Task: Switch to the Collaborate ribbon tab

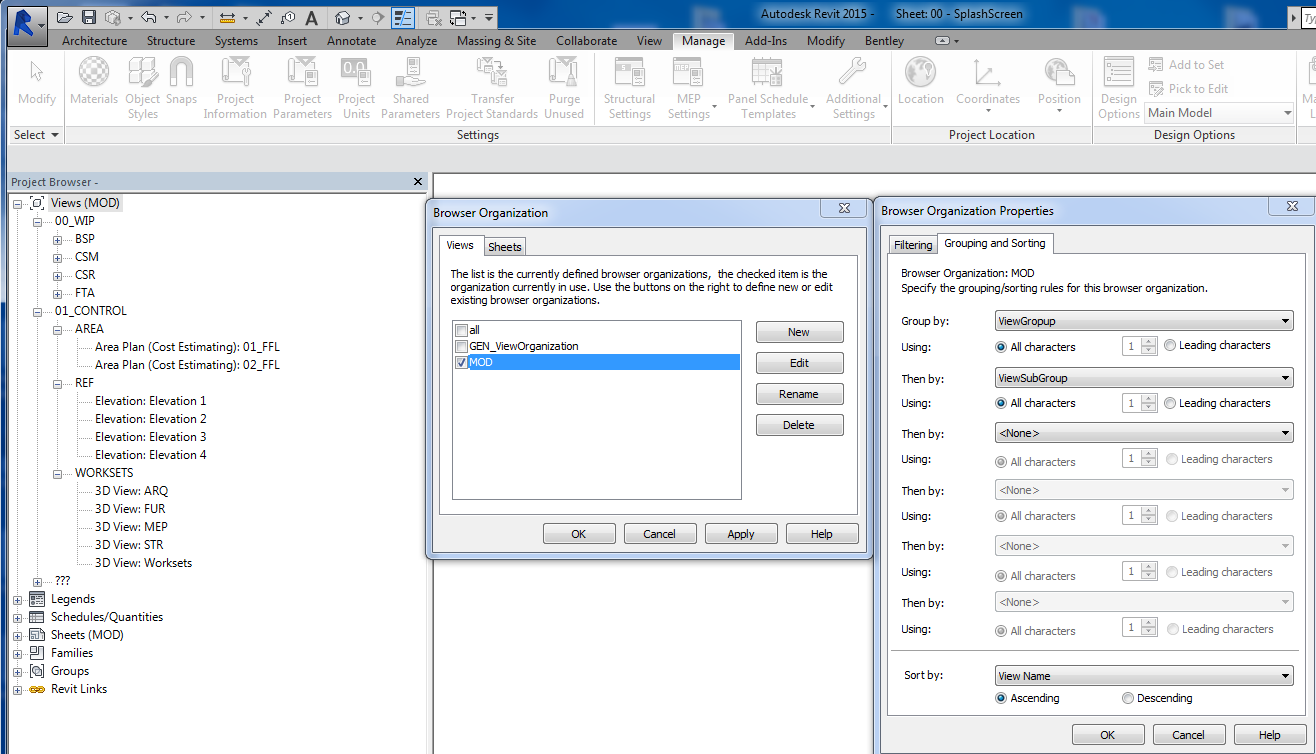Action: coord(587,41)
